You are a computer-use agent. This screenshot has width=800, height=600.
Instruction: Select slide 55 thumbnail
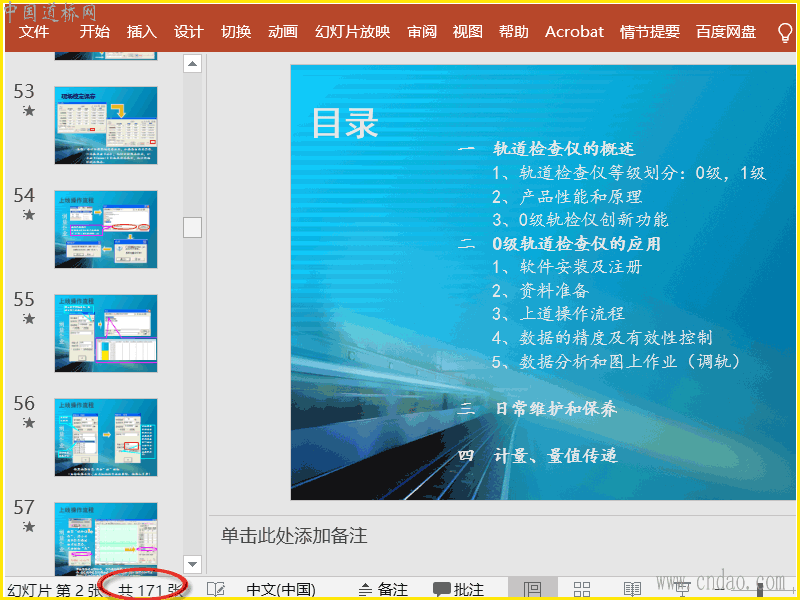pyautogui.click(x=106, y=333)
